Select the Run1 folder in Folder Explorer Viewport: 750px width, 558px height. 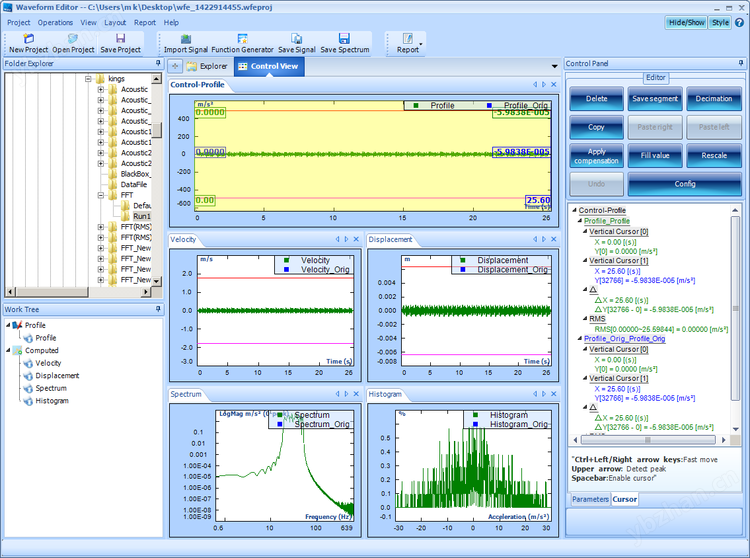tap(142, 216)
